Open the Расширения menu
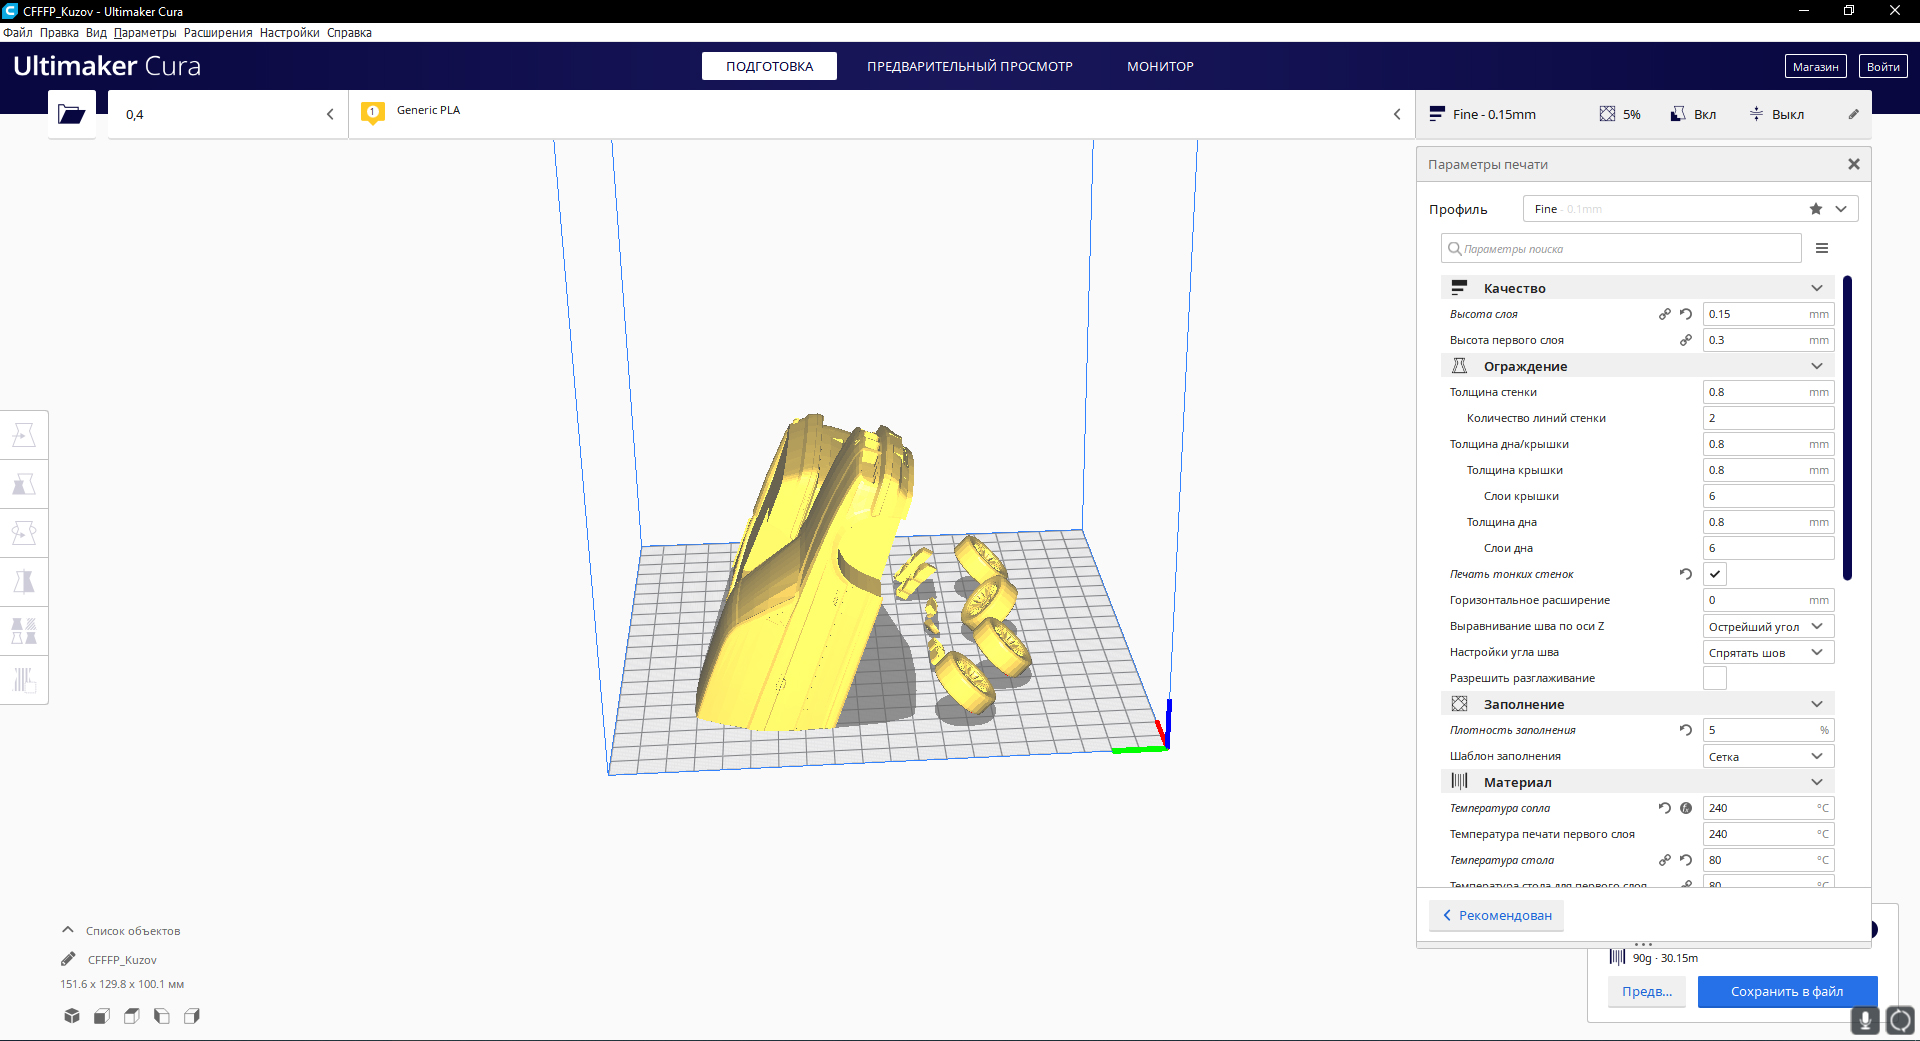Screen dimensions: 1920x1041 [x=218, y=33]
